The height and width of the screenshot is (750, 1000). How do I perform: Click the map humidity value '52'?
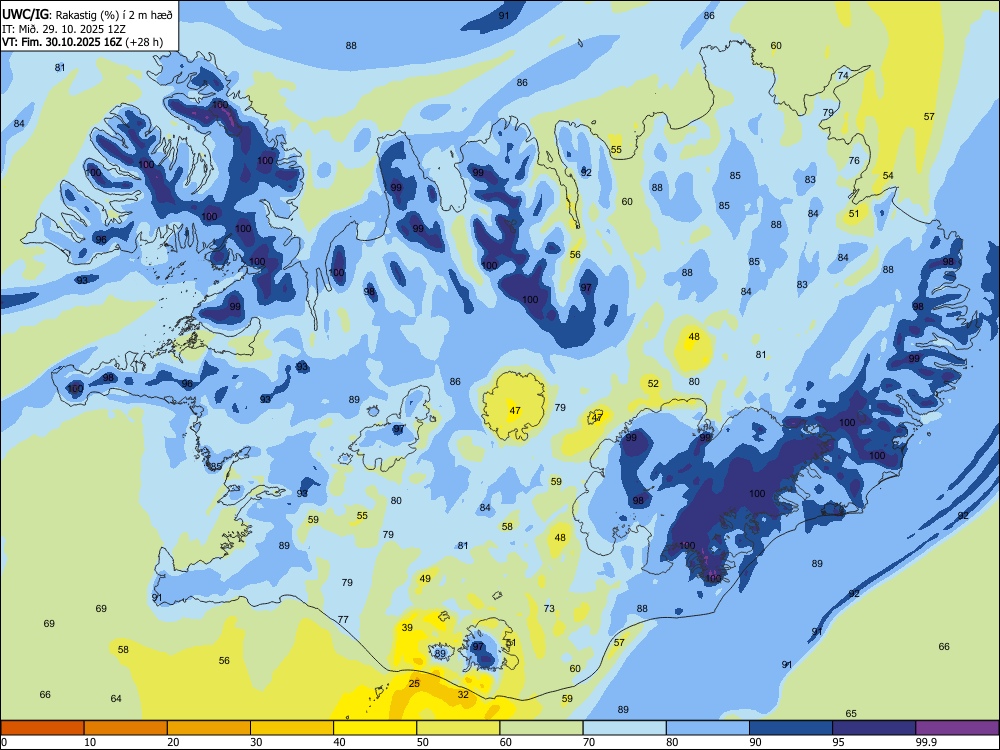[x=653, y=383]
